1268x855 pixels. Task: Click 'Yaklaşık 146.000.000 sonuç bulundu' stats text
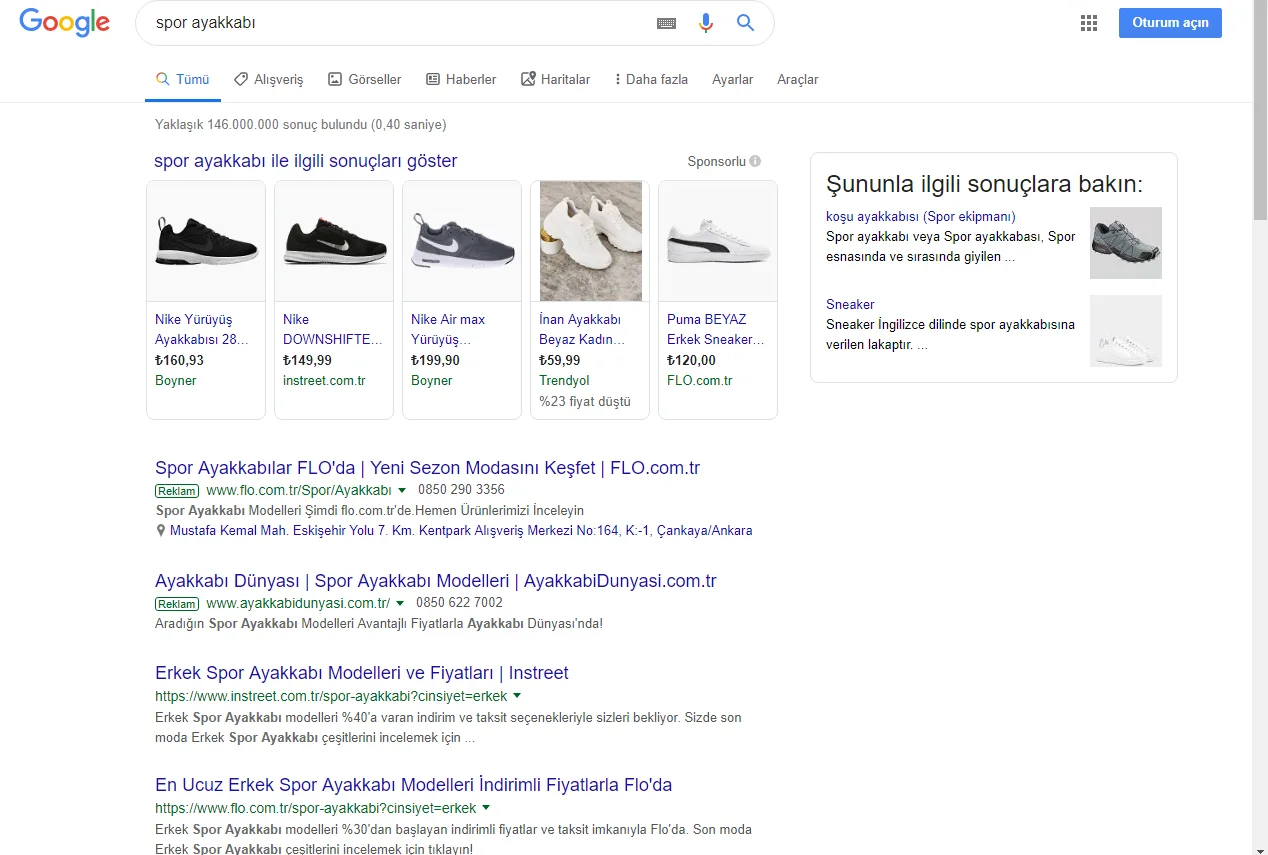pos(300,125)
